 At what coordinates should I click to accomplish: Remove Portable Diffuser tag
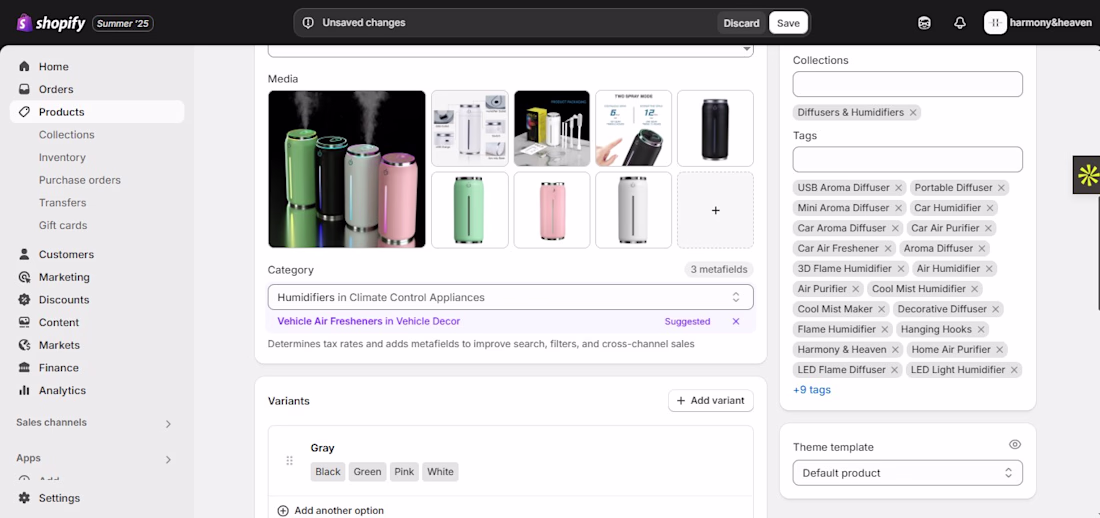pyautogui.click(x=1001, y=188)
